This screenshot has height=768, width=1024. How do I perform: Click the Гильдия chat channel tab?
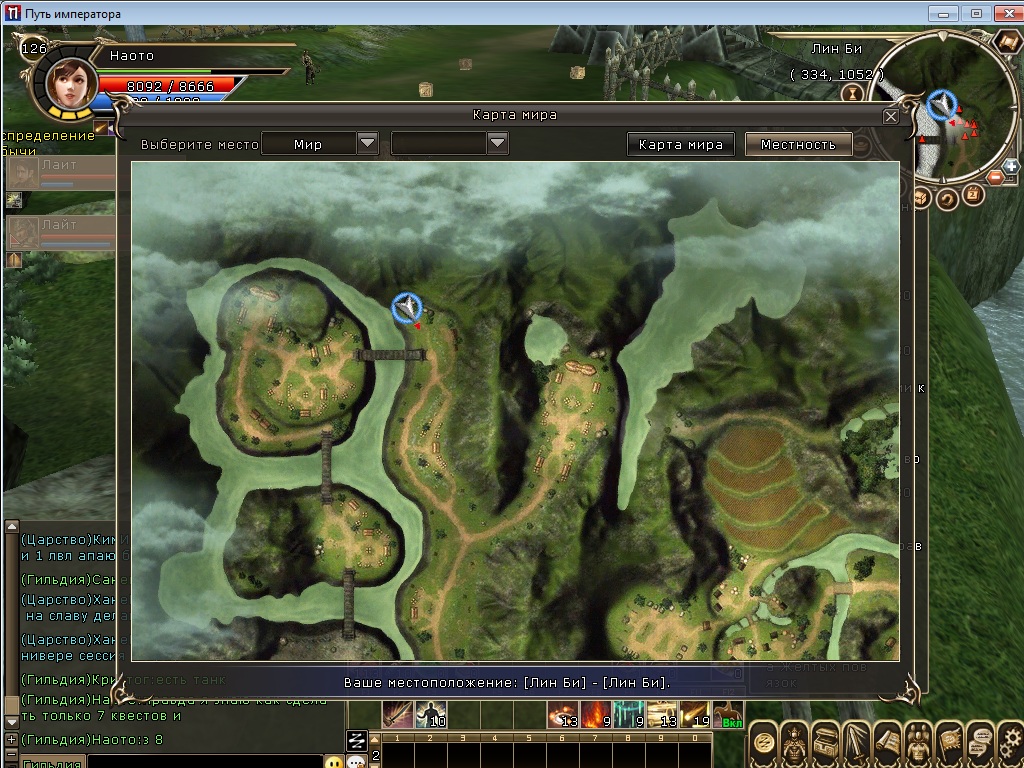52,762
